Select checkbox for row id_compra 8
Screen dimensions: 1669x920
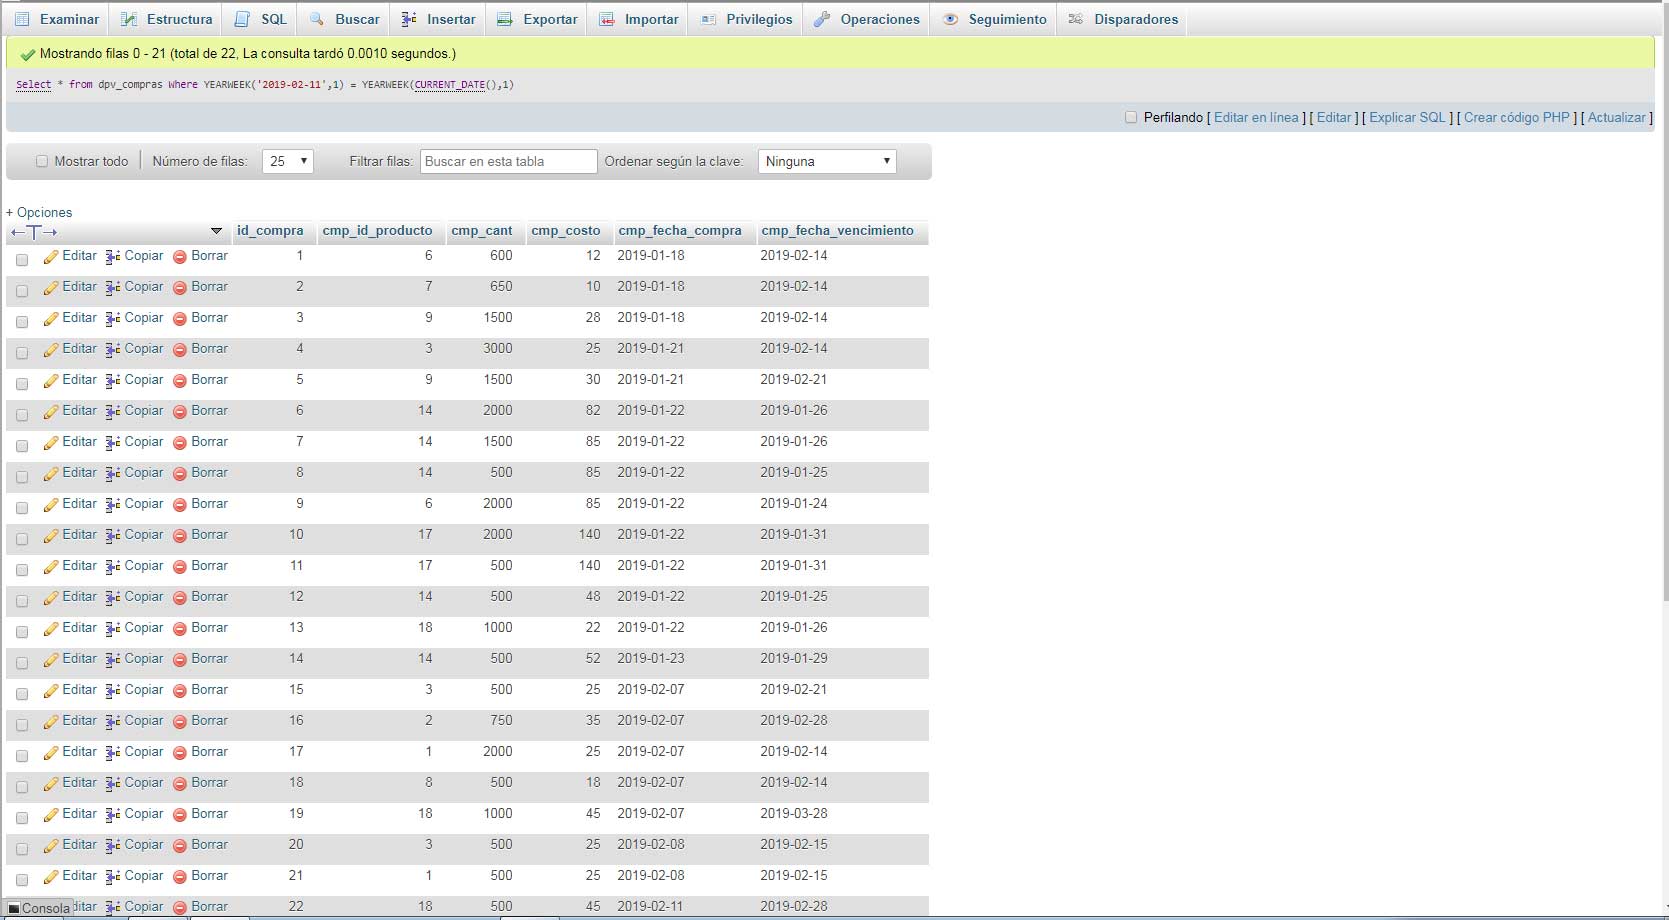pos(22,477)
